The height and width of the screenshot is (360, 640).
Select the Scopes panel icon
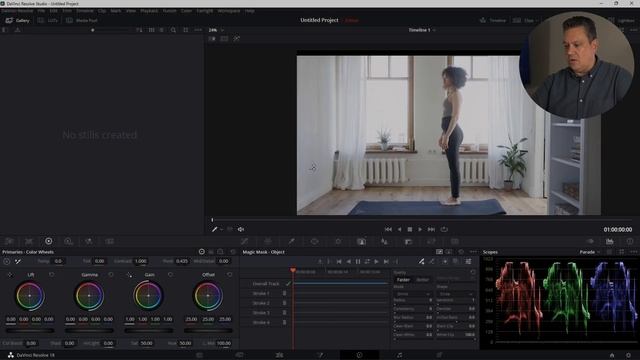[x=609, y=241]
